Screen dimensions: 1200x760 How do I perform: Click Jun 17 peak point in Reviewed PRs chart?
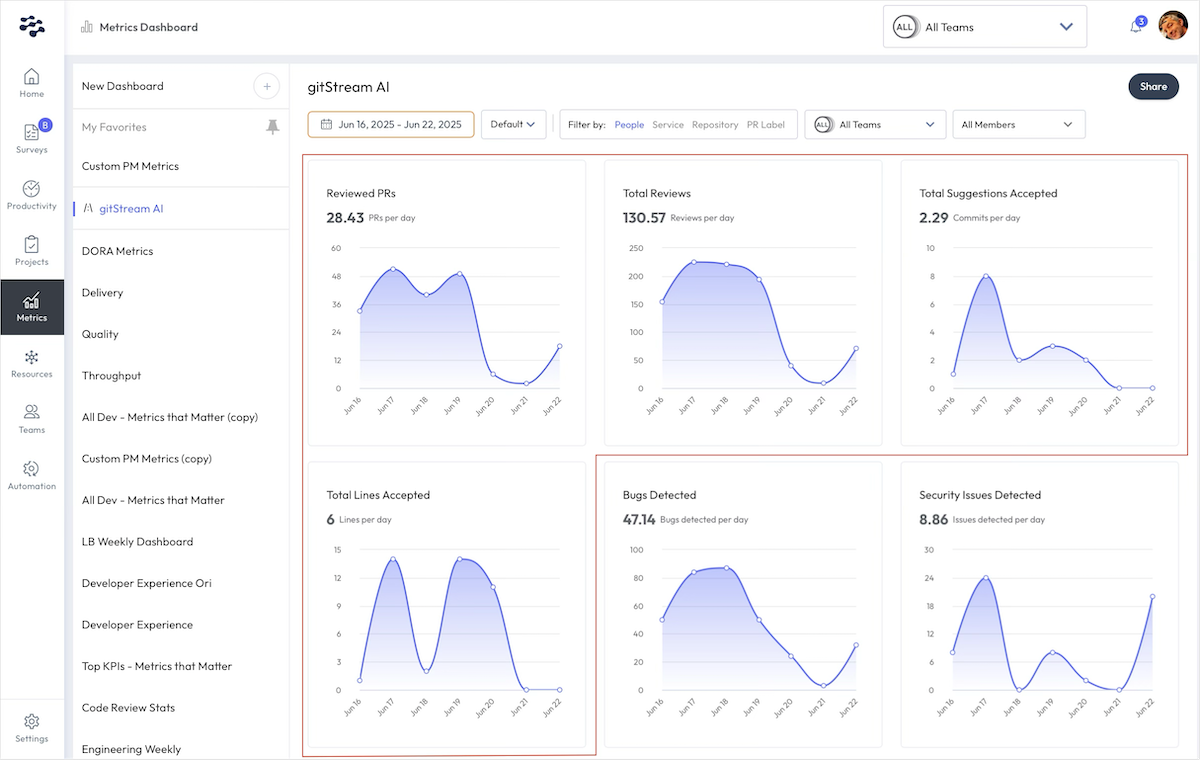[x=393, y=269]
